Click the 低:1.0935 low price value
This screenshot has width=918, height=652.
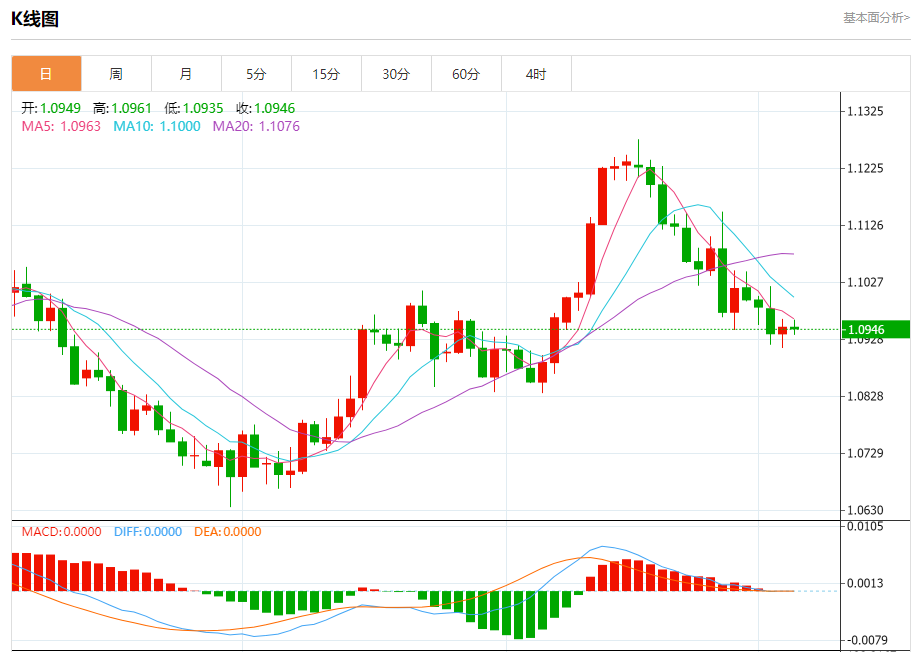click(x=194, y=108)
